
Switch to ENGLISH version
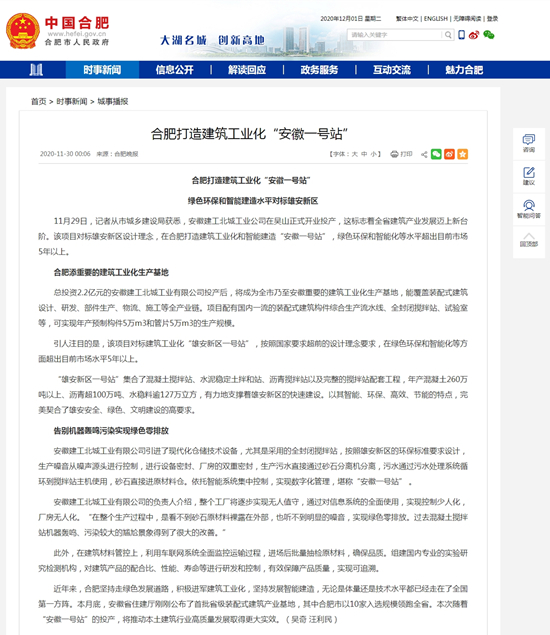(436, 19)
